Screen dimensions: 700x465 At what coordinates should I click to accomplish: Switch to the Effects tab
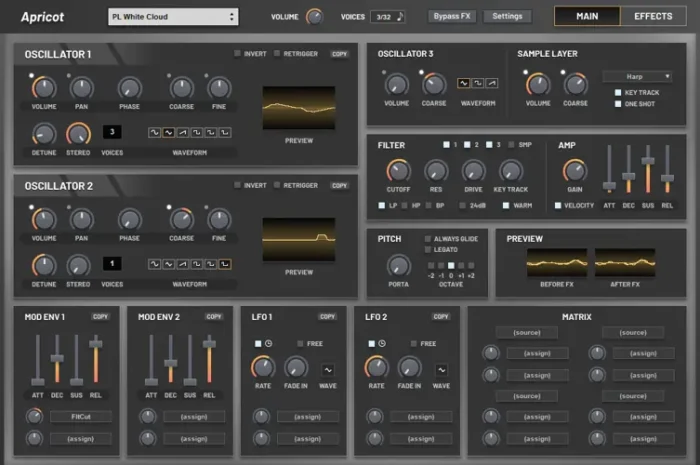[653, 16]
